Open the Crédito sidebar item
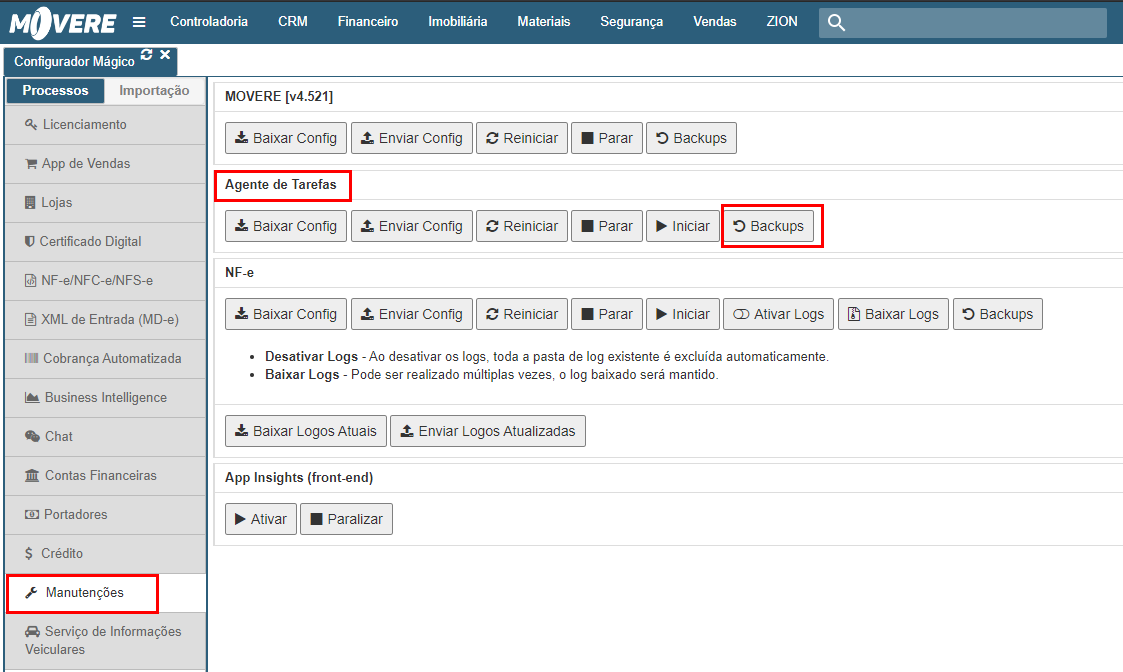 [x=105, y=553]
